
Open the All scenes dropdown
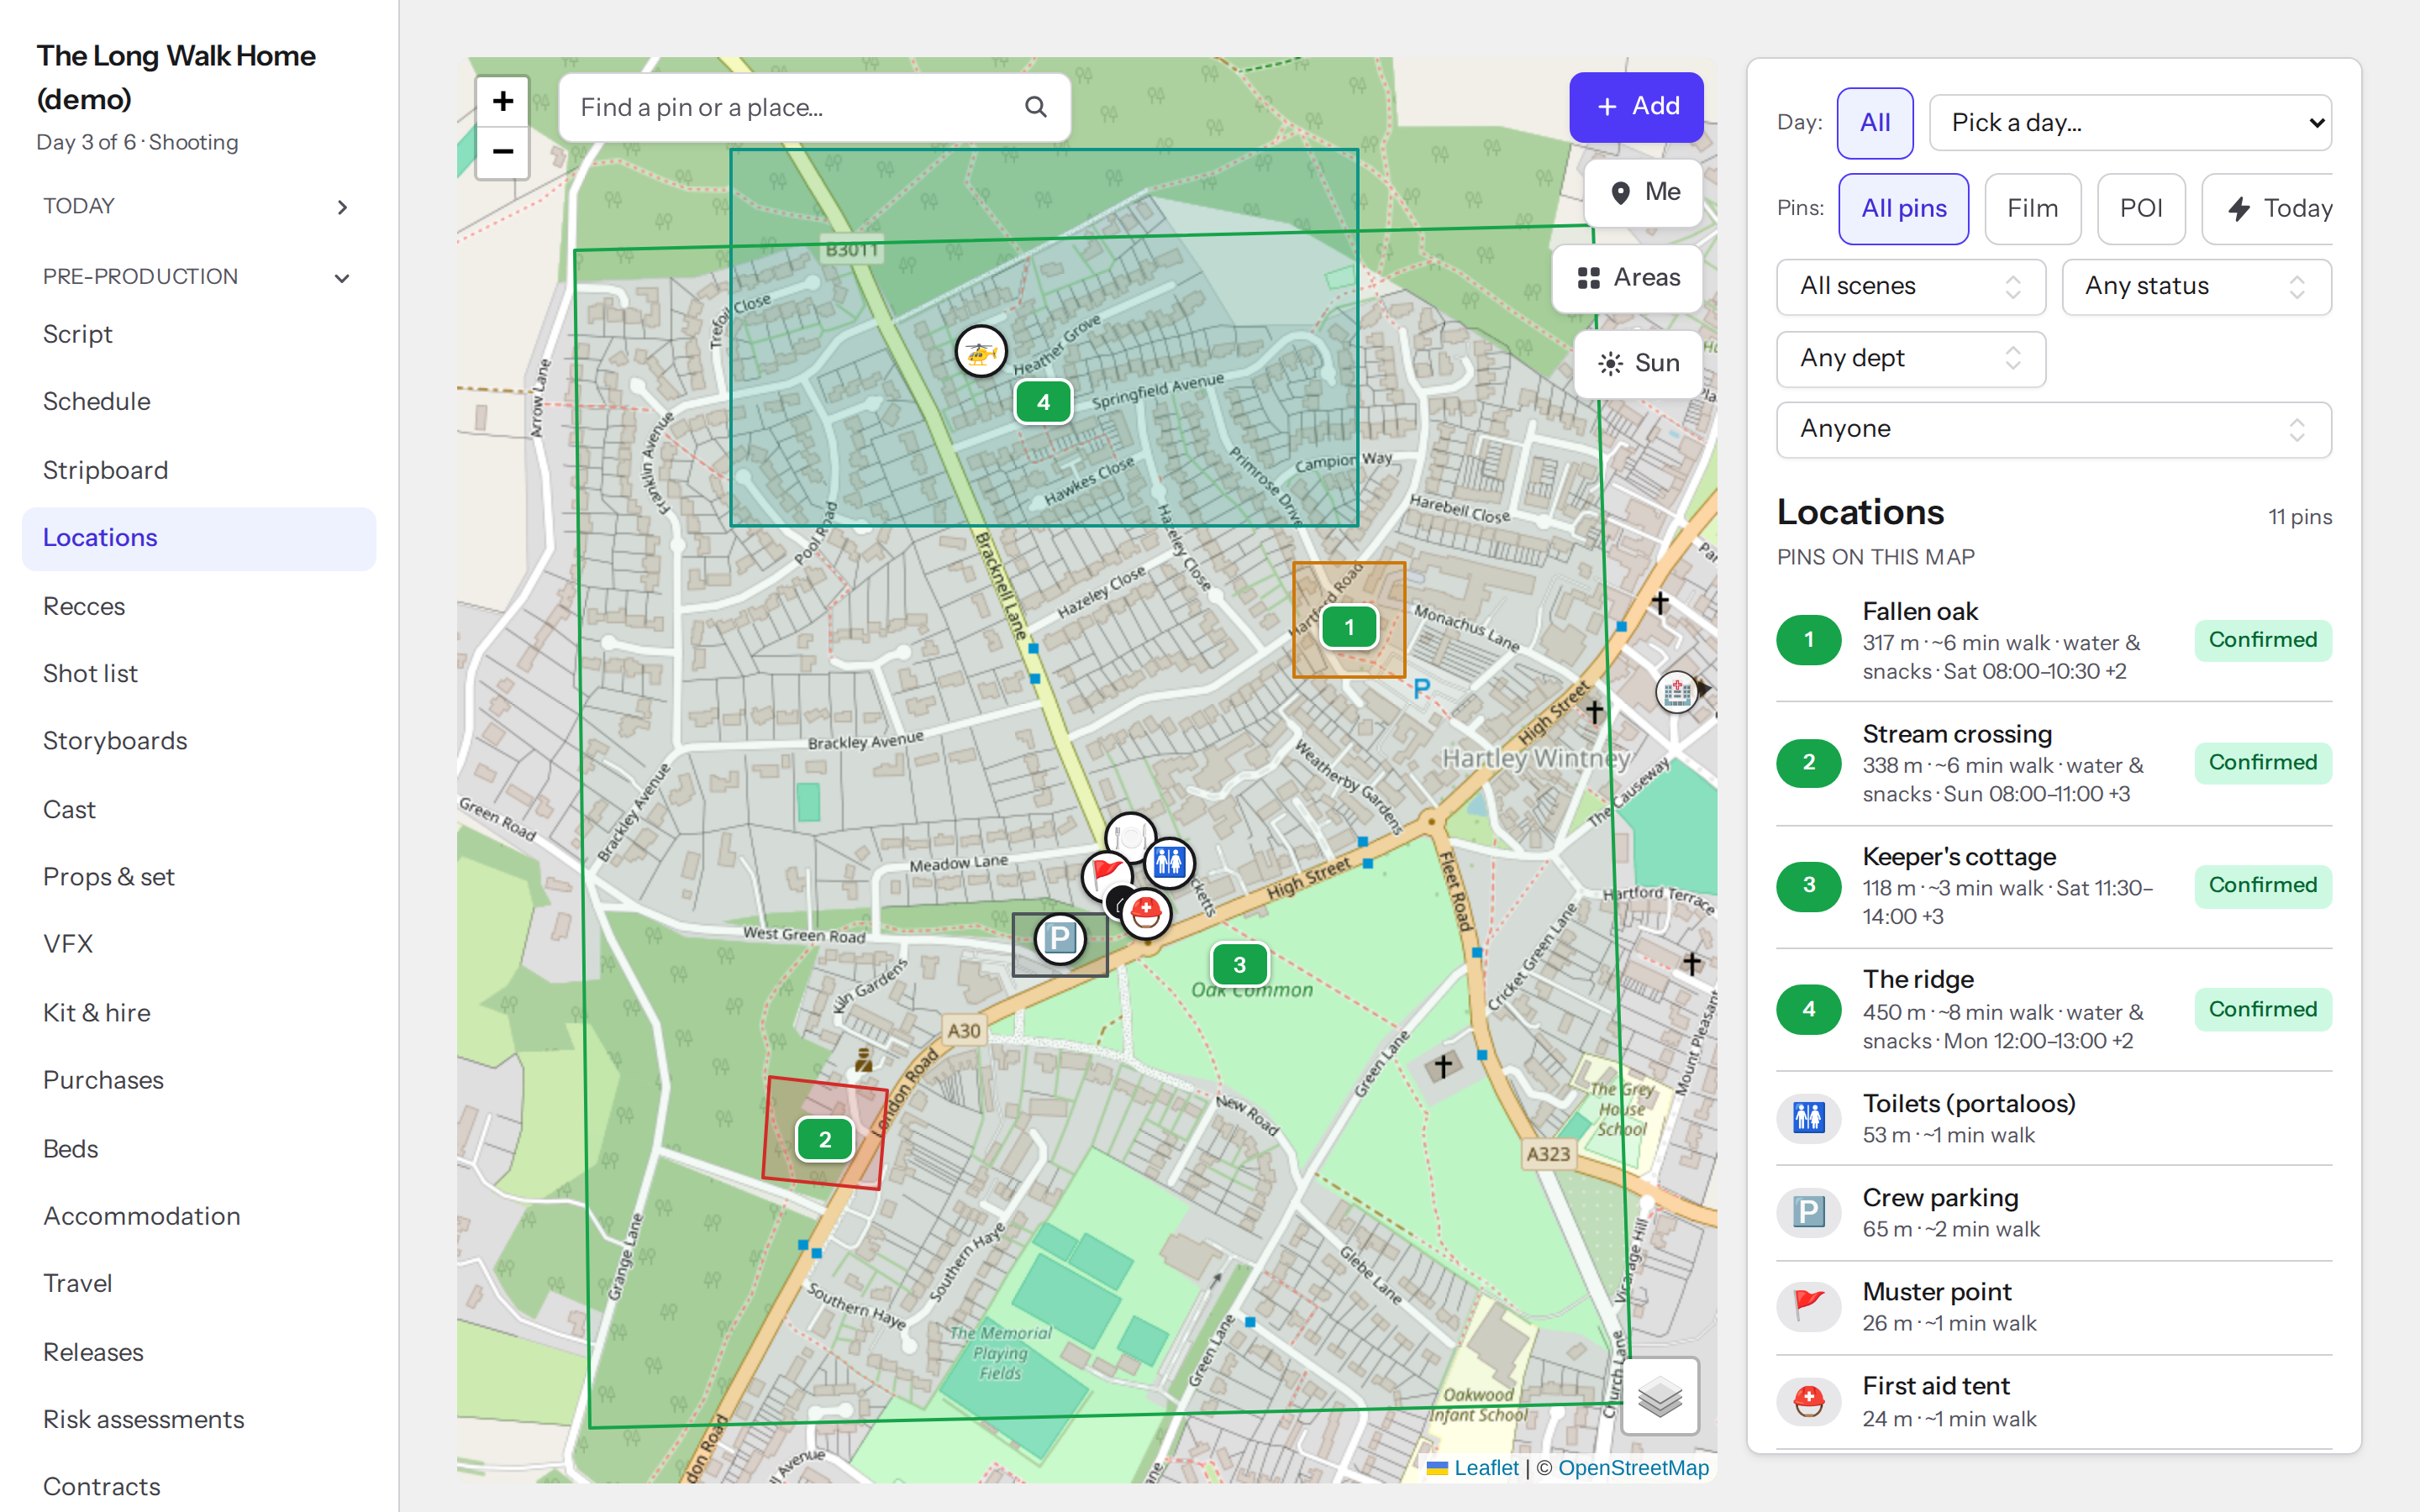coord(1911,287)
